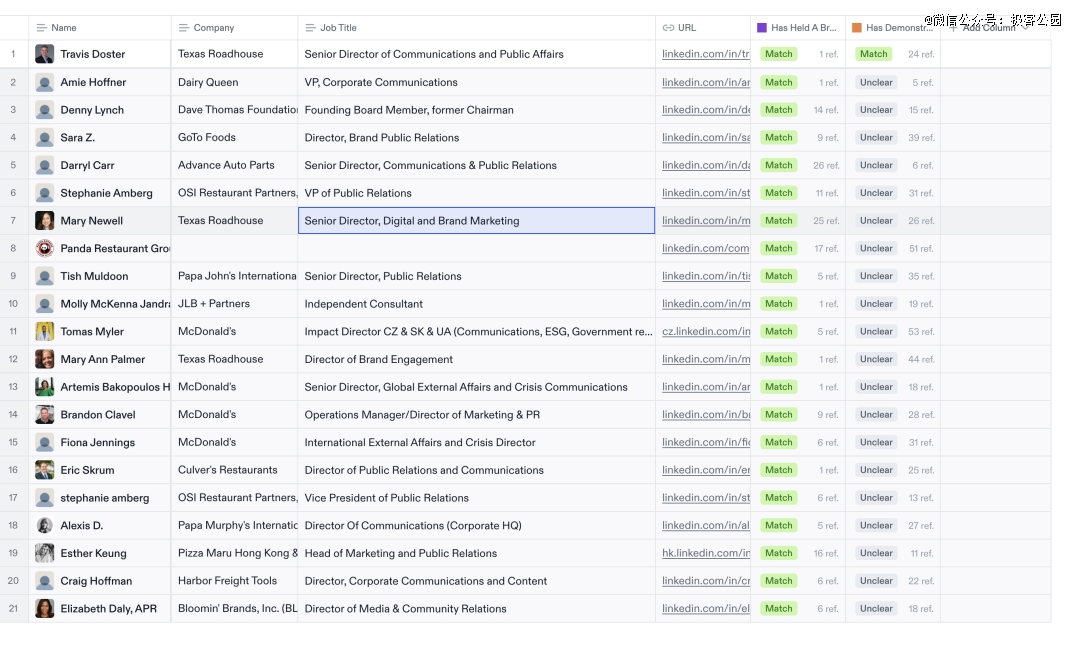Click the orange square icon in column header
Screen dimensions: 1080x646
857,28
